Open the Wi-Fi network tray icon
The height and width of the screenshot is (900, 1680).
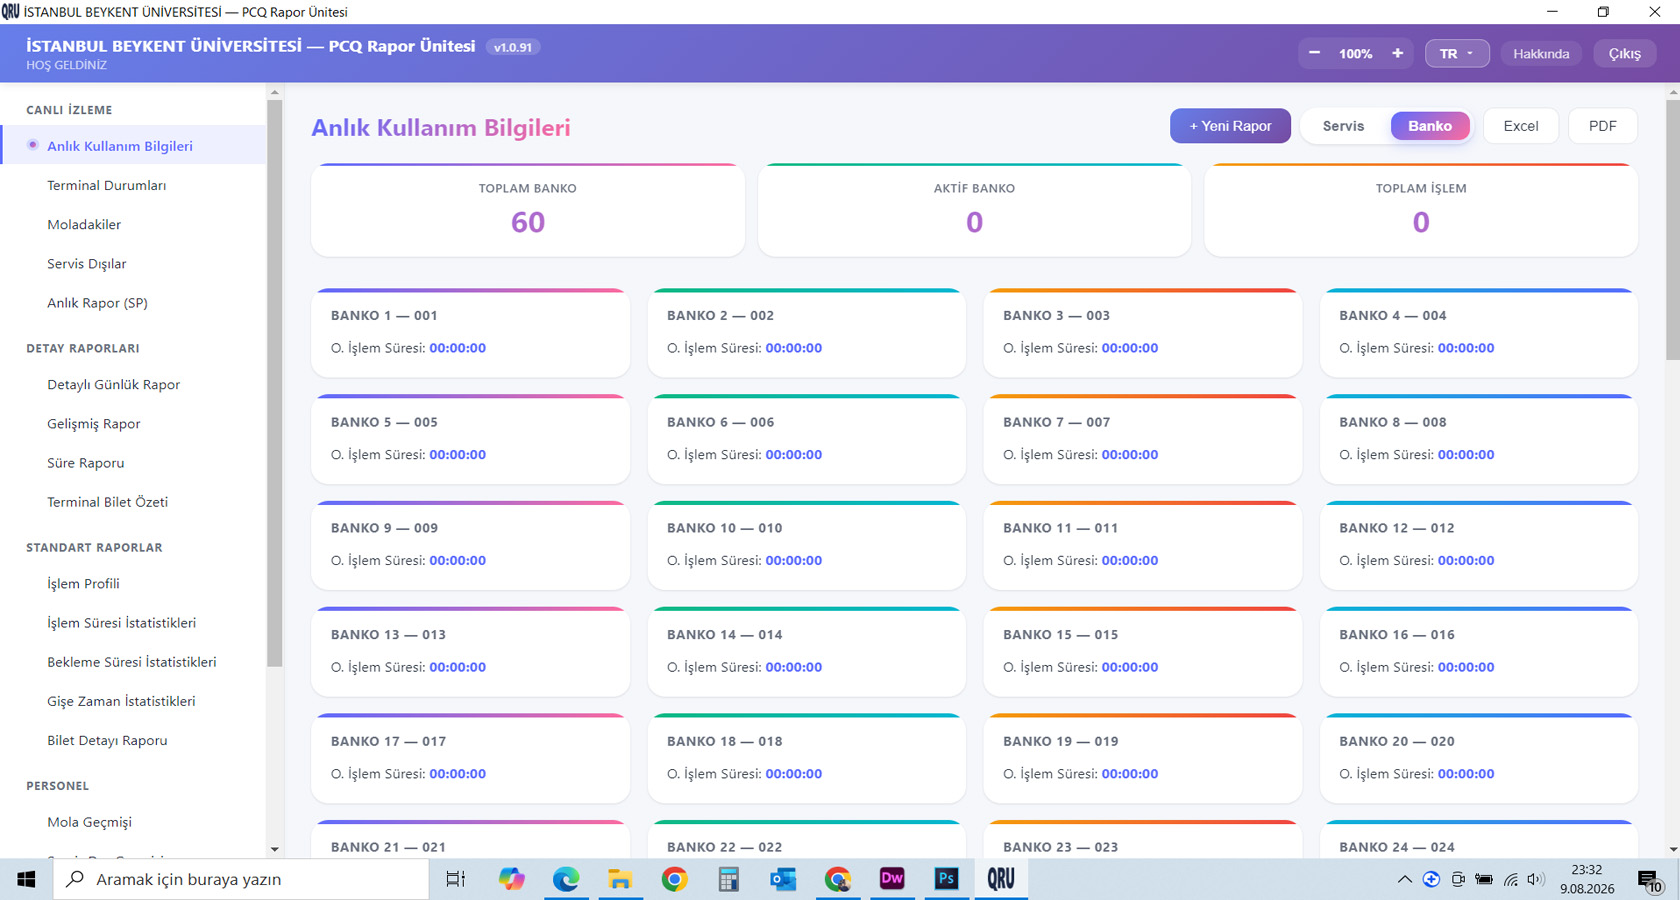[x=1511, y=880]
